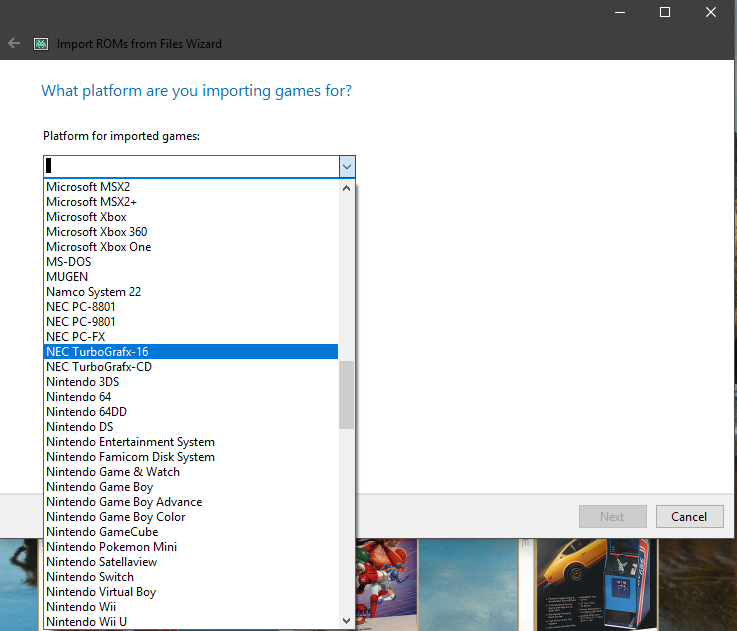Click the disabled Next button
This screenshot has height=631, width=737.
(612, 517)
